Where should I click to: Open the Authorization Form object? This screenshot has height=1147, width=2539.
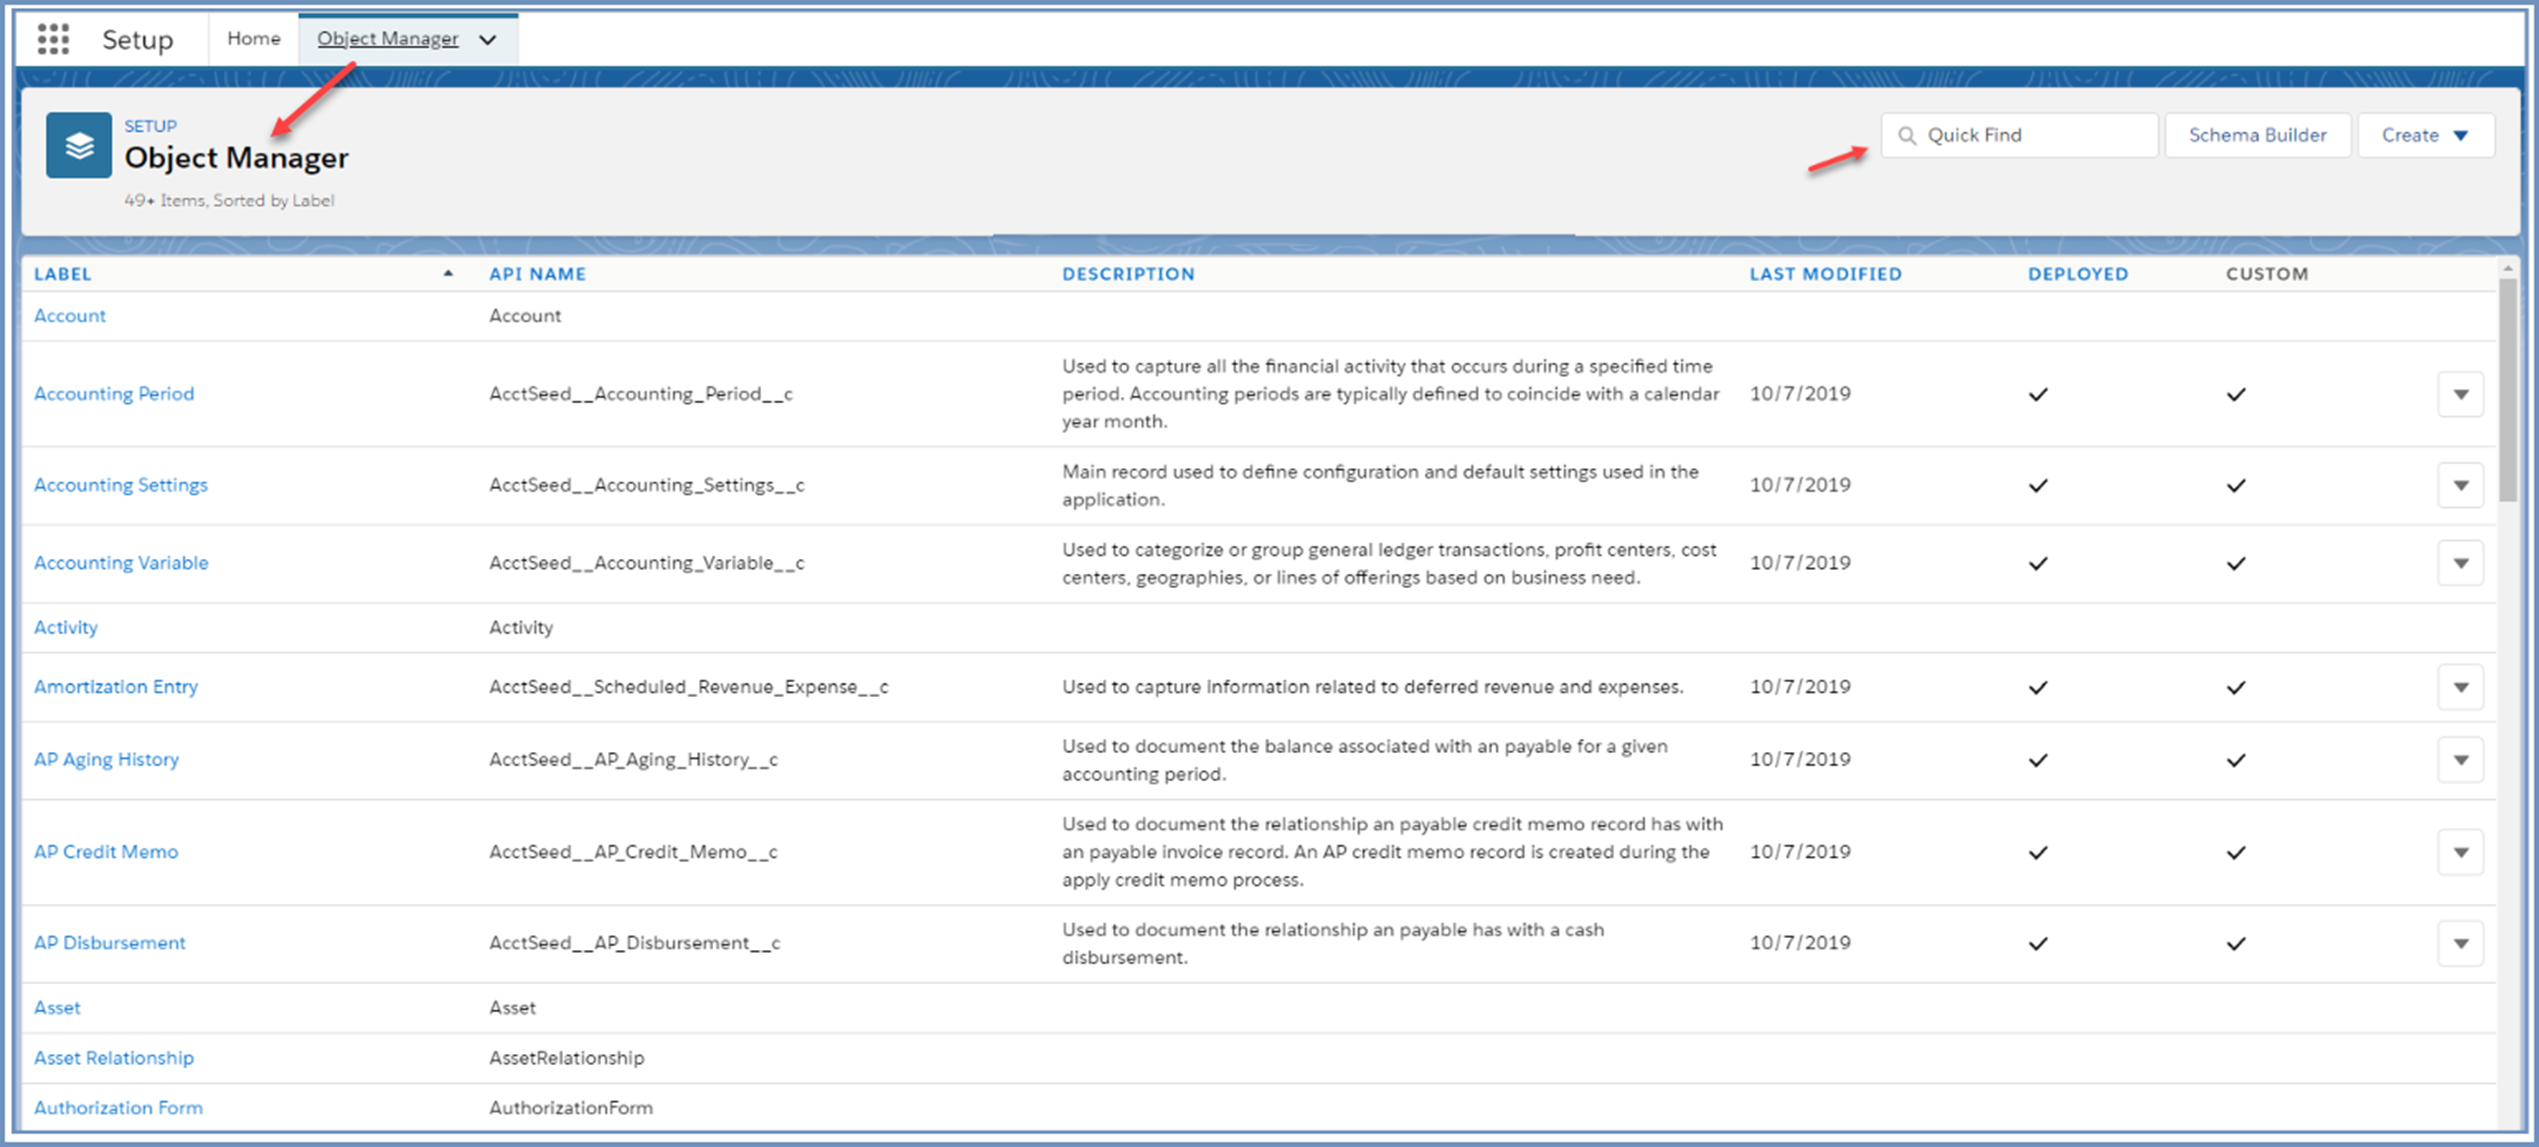coord(118,1108)
